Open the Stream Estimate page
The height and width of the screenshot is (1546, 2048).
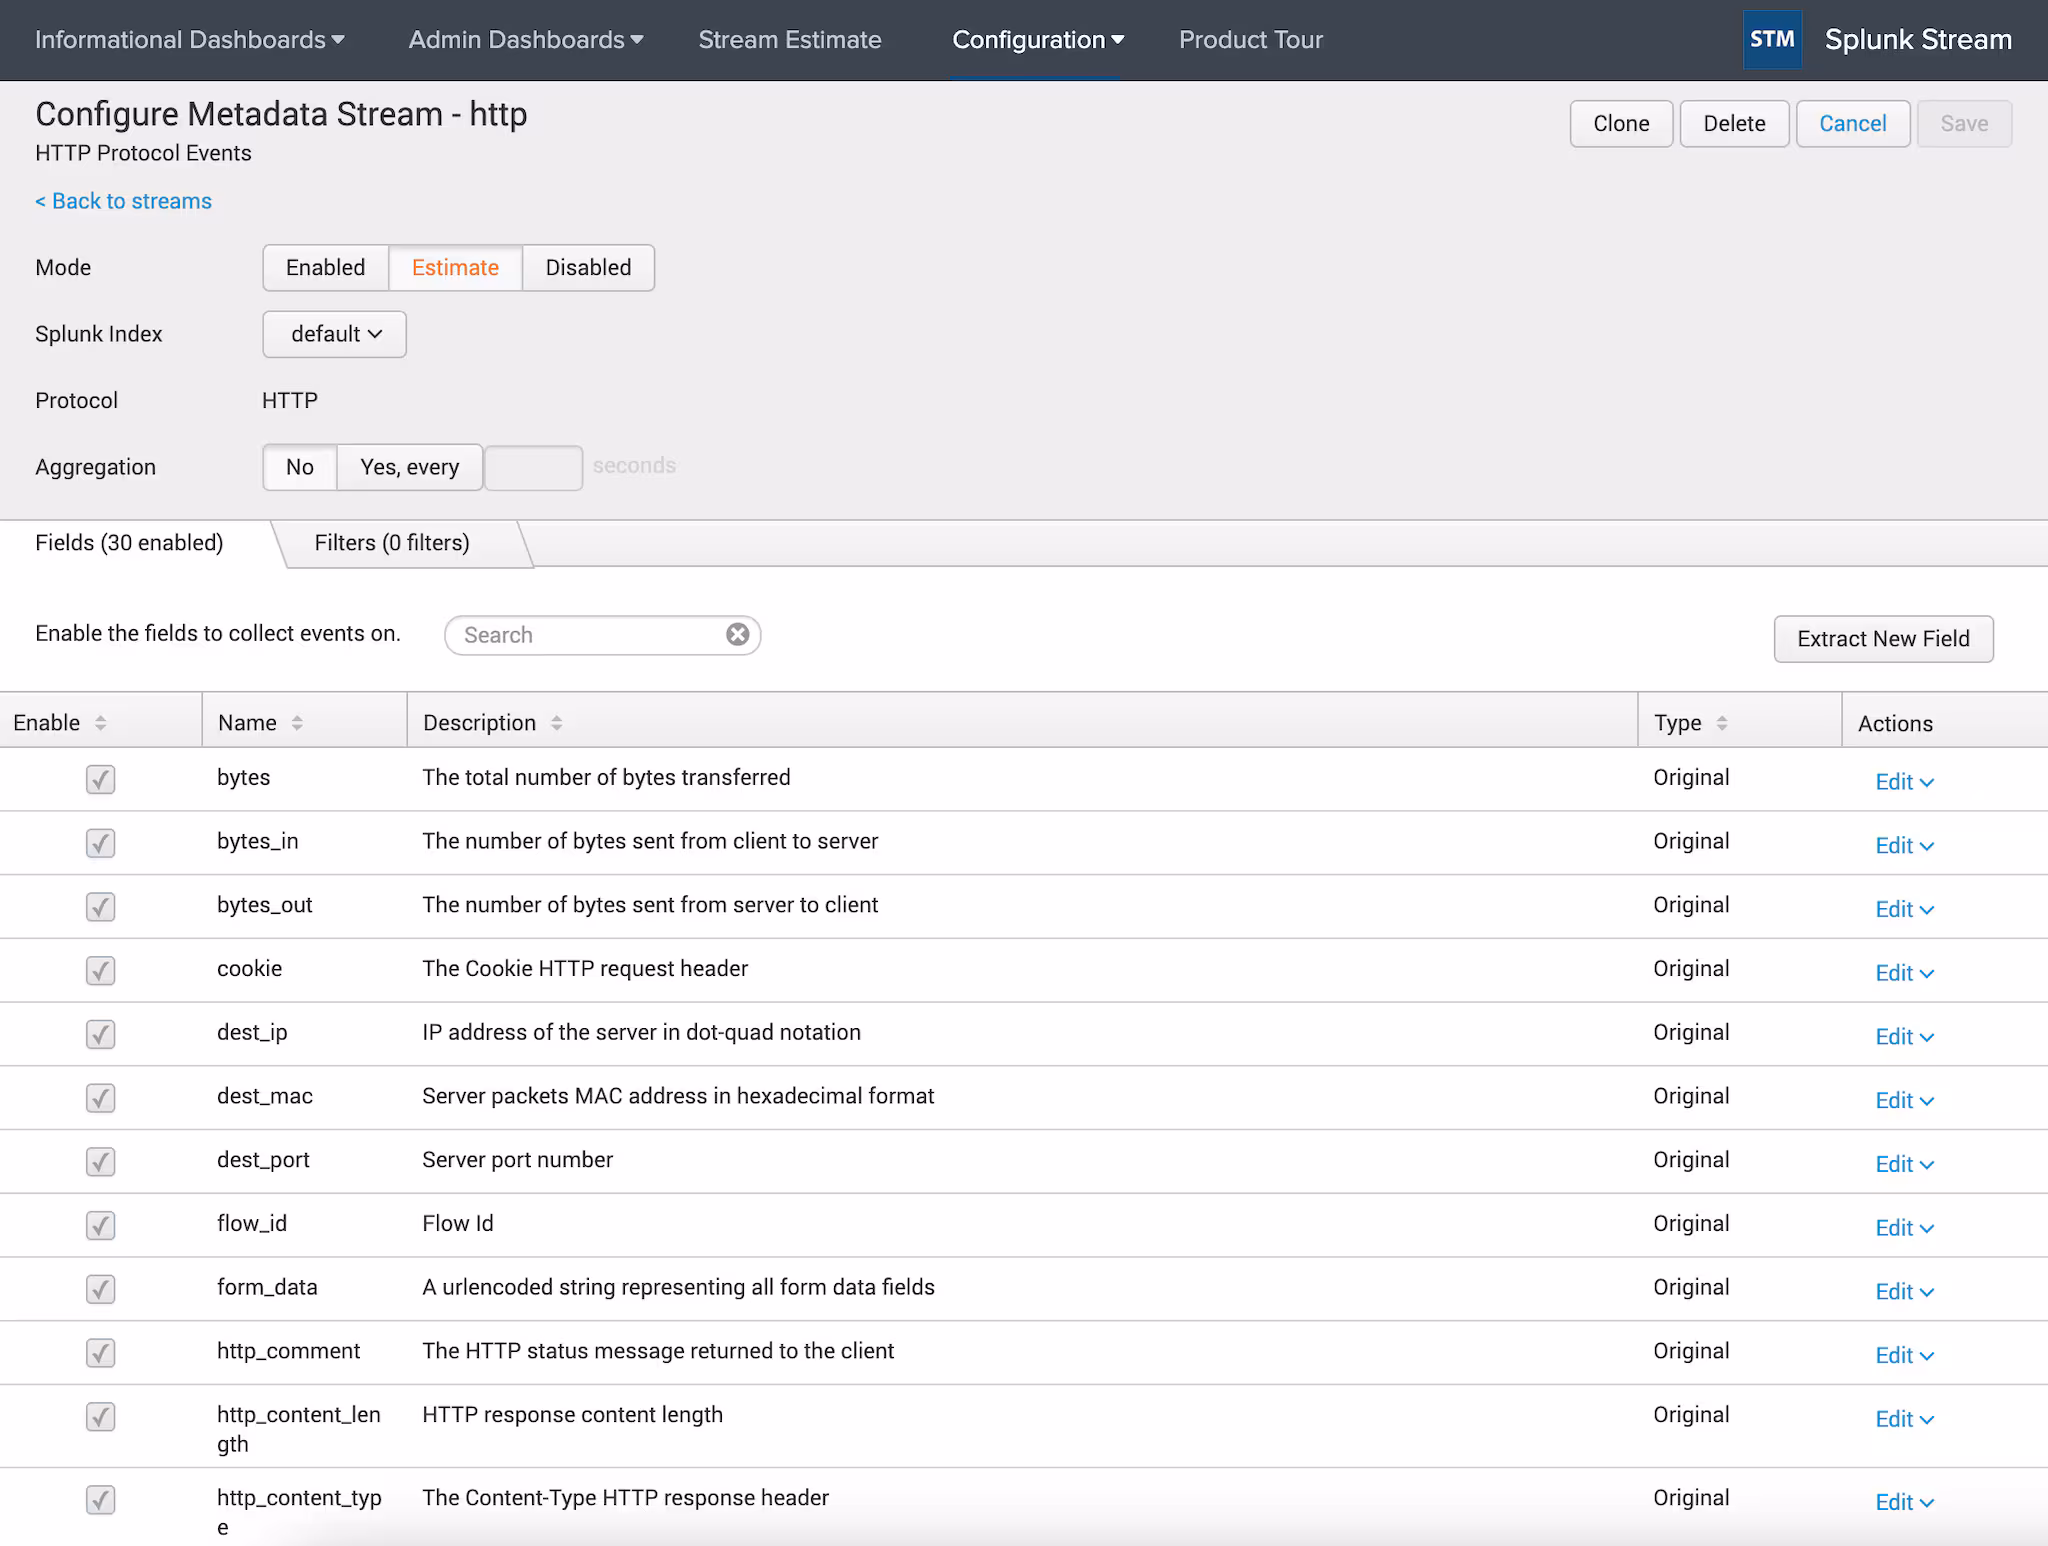(789, 40)
